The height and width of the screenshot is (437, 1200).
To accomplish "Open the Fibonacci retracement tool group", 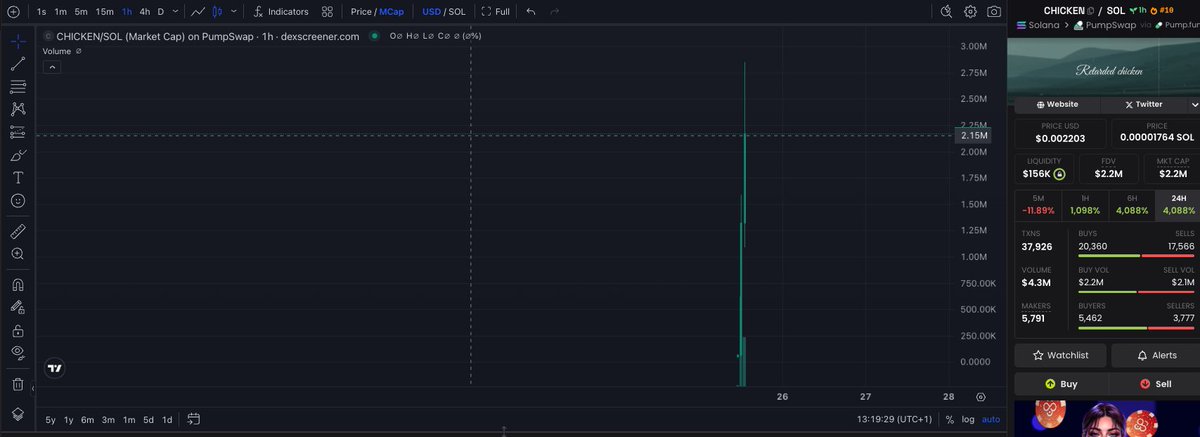I will click(18, 87).
